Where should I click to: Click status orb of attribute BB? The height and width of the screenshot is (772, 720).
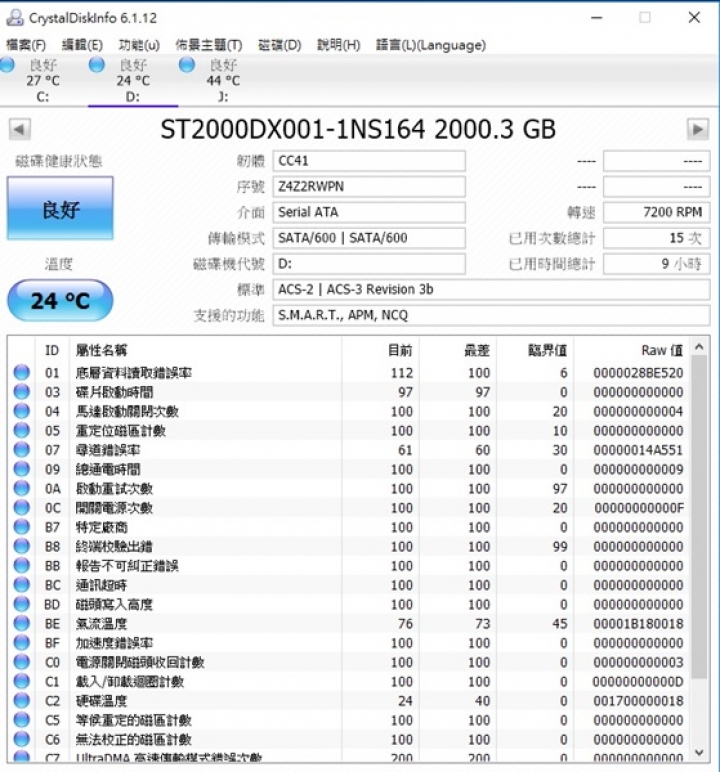(x=22, y=566)
